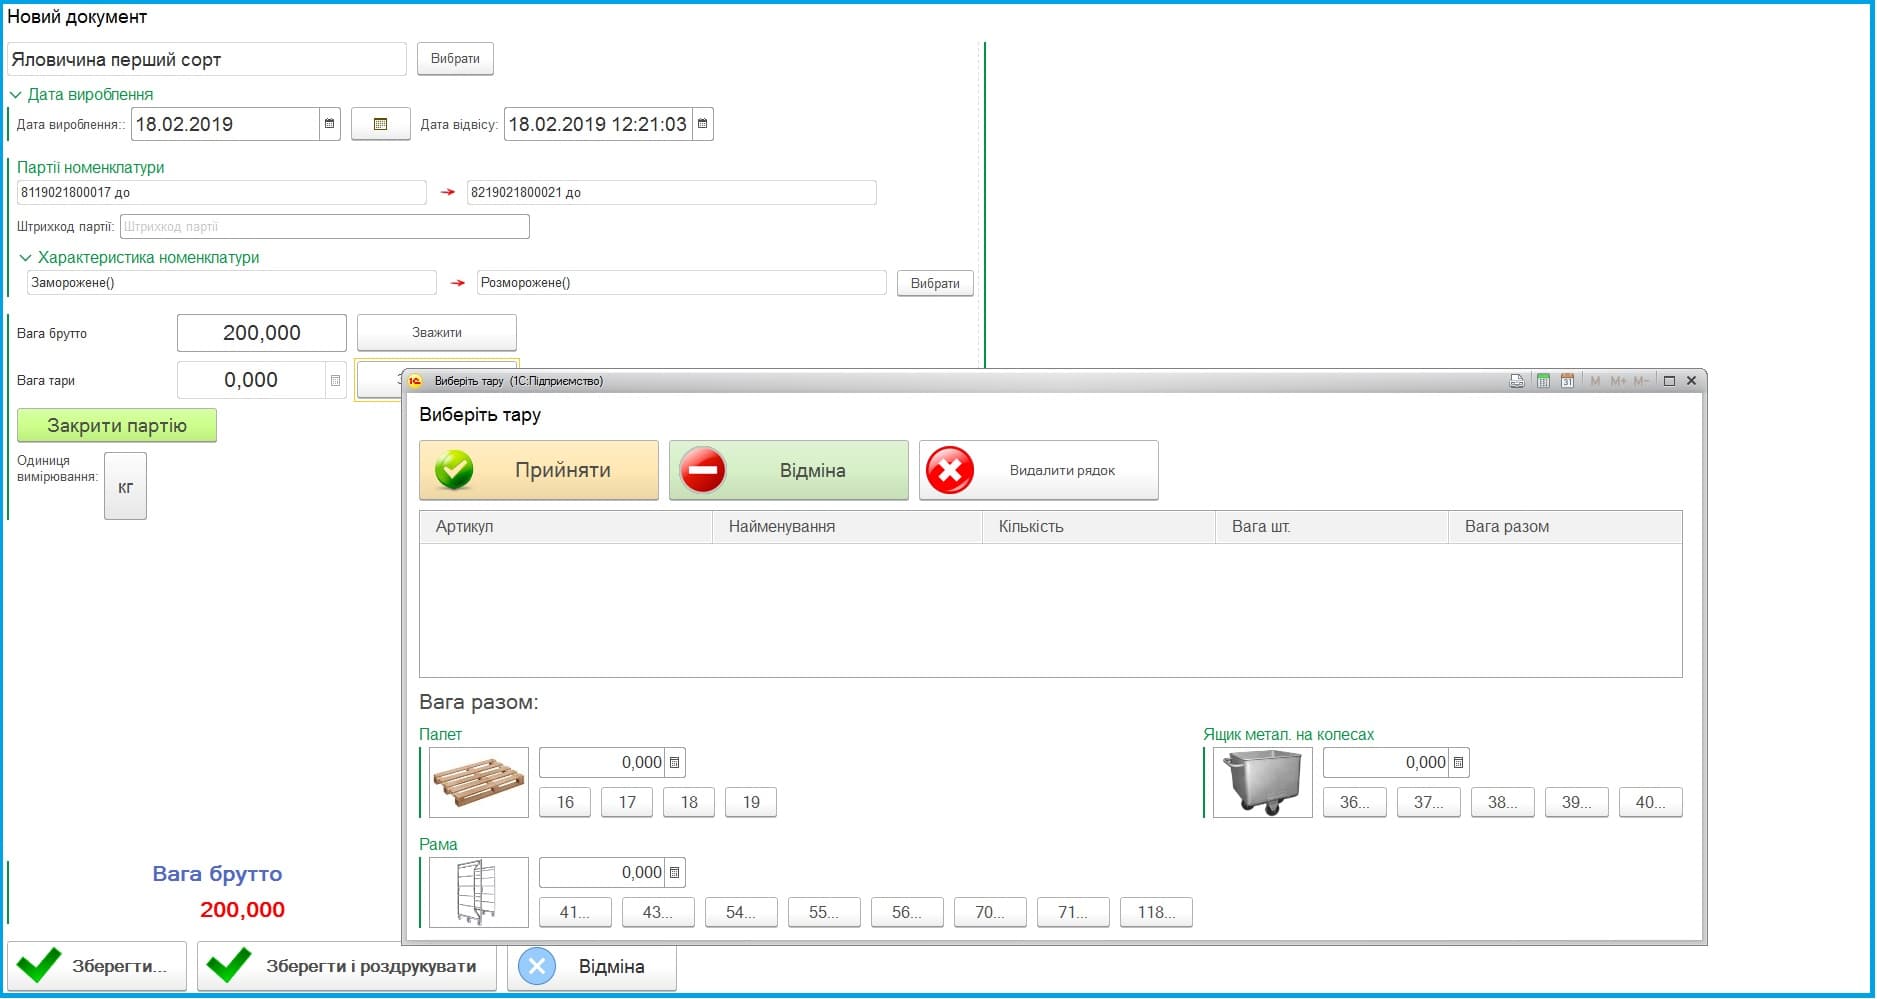Select frame tare button 70...
The width and height of the screenshot is (1877, 999).
pyautogui.click(x=990, y=912)
